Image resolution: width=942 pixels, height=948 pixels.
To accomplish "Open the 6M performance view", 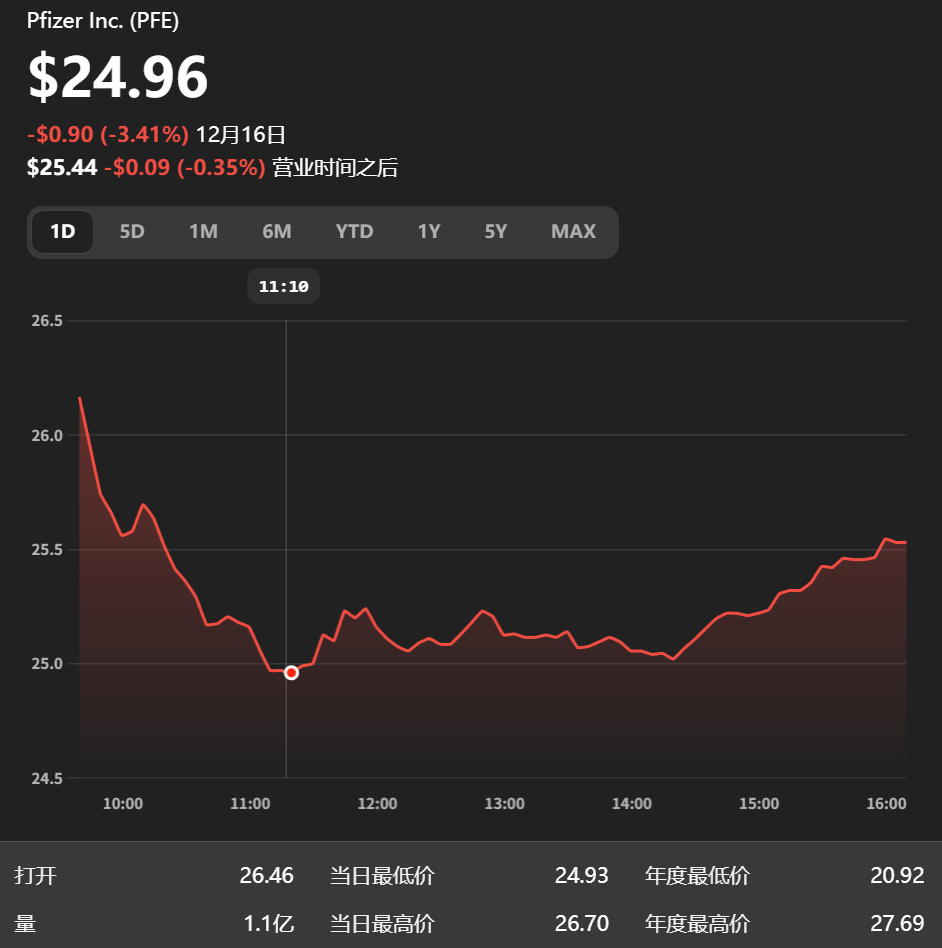I will [277, 231].
